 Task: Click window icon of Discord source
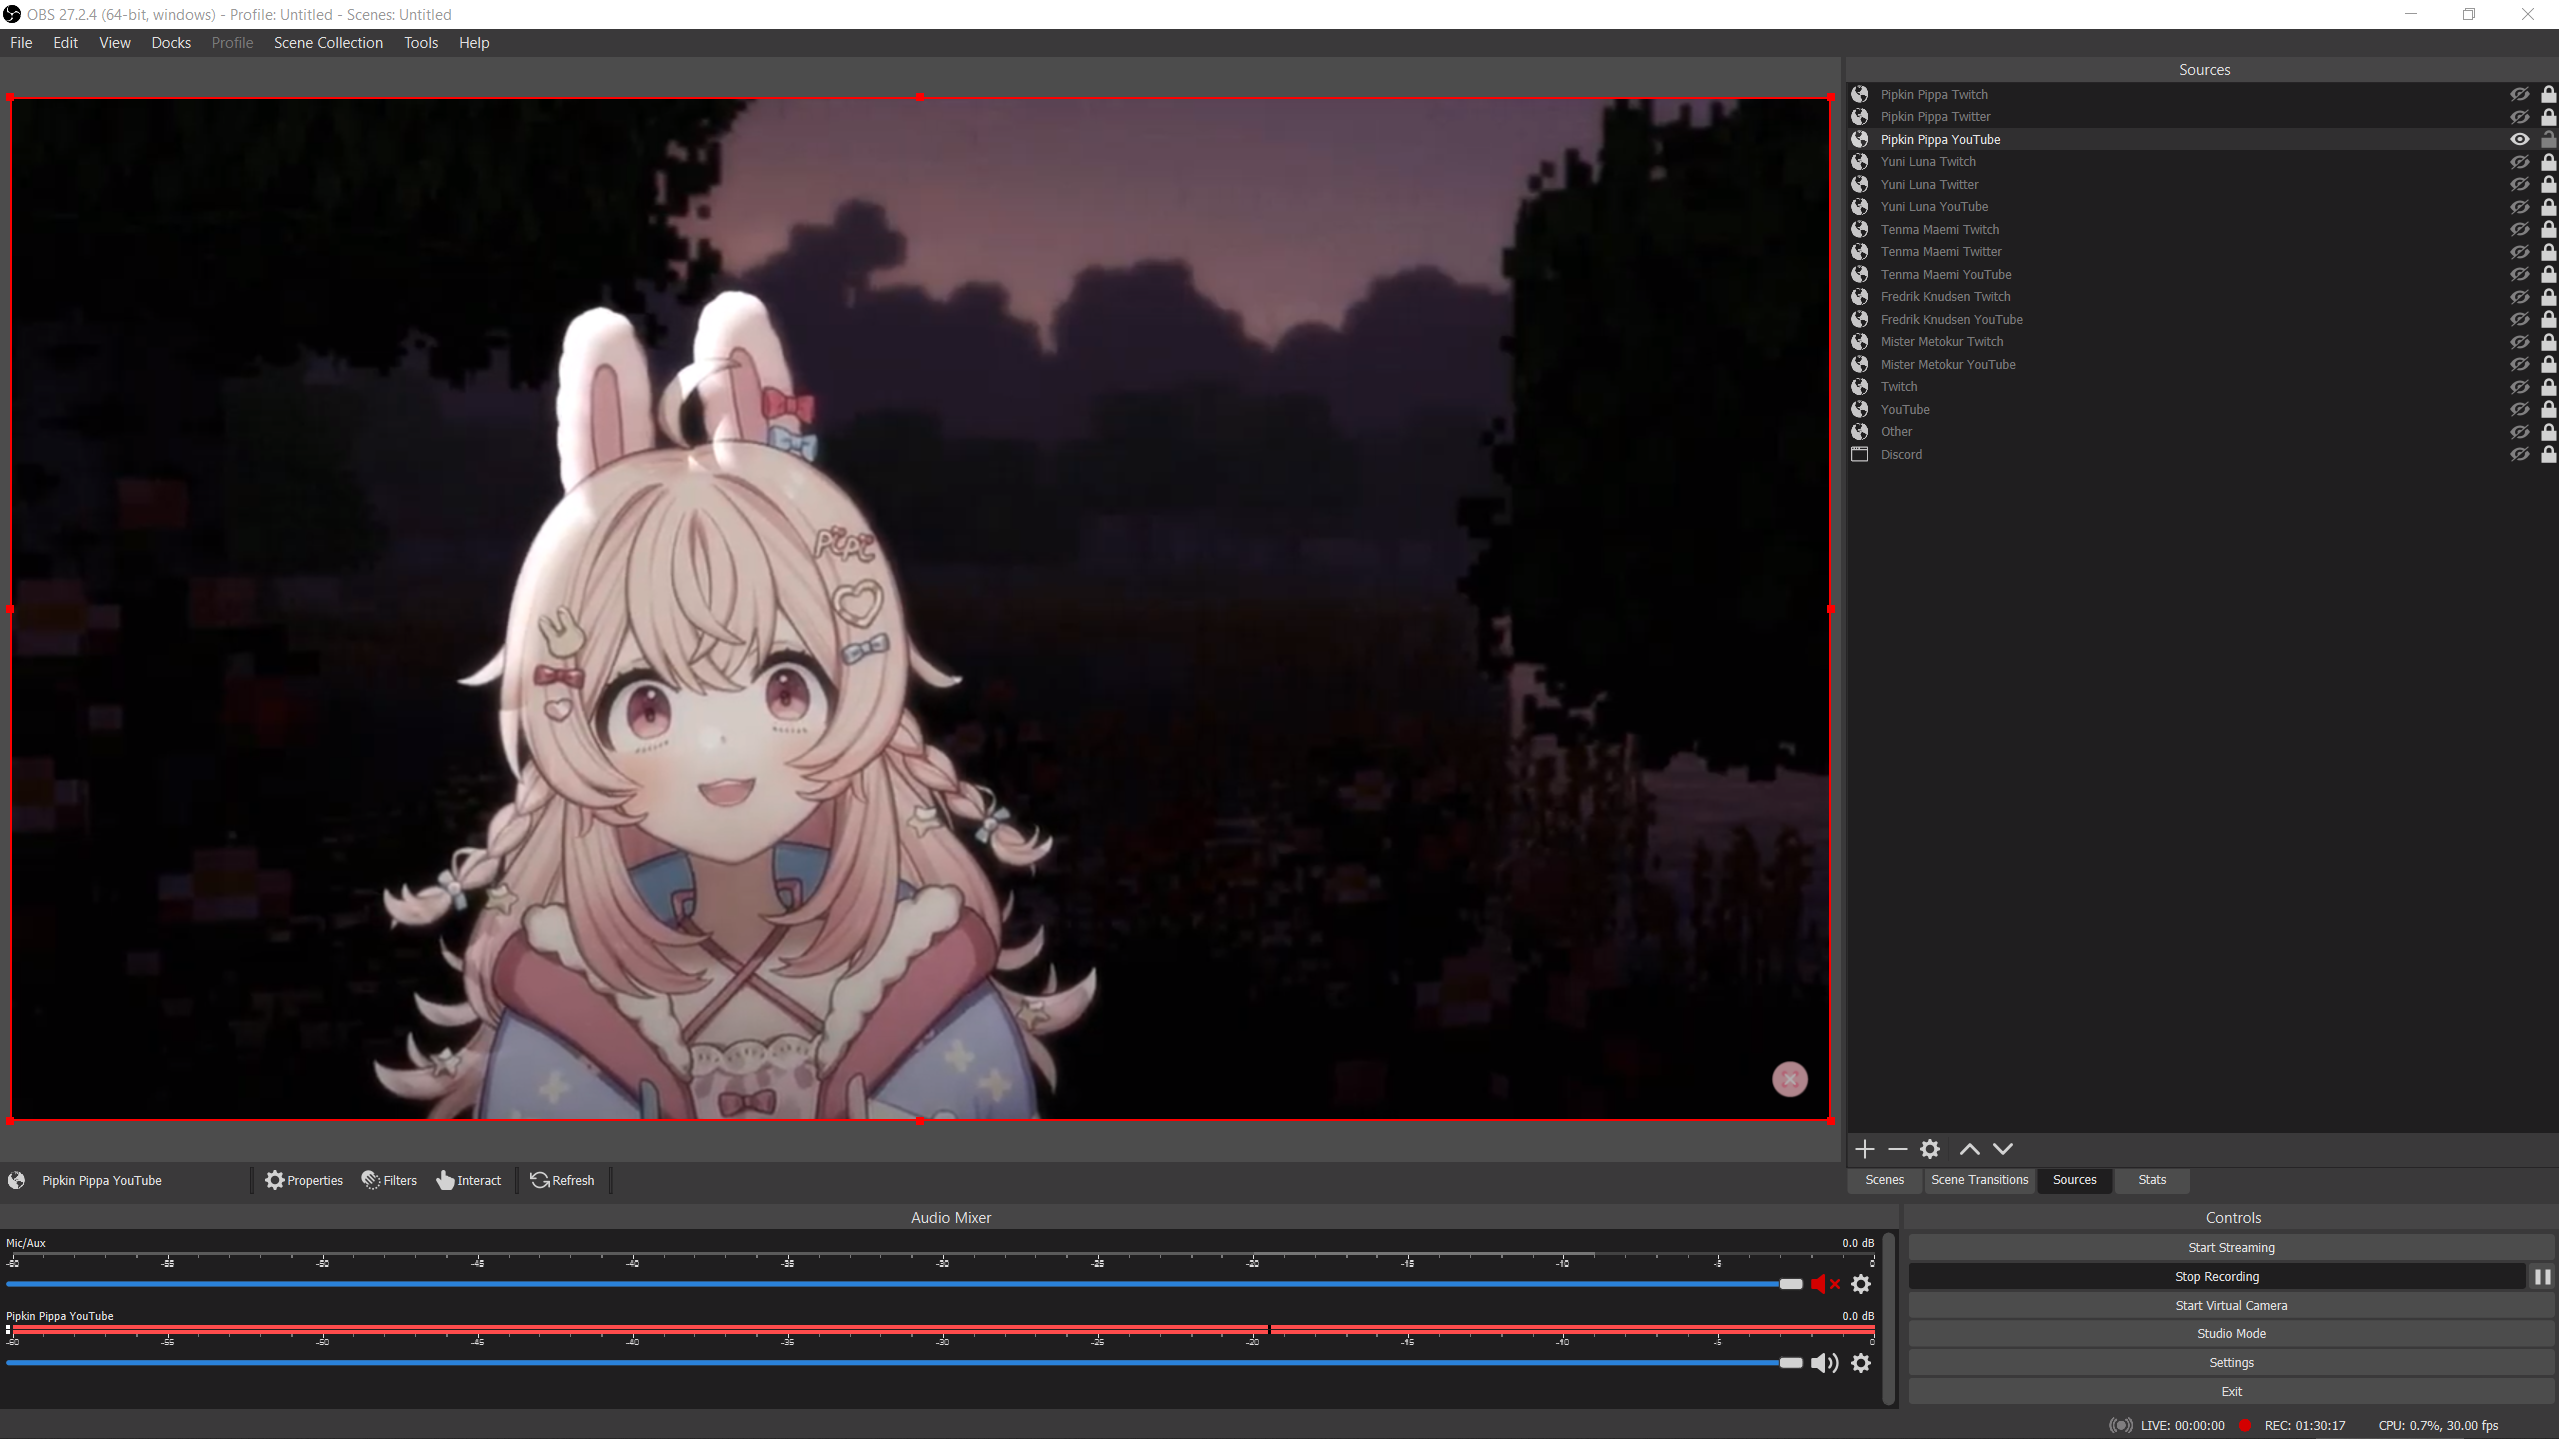click(1860, 454)
